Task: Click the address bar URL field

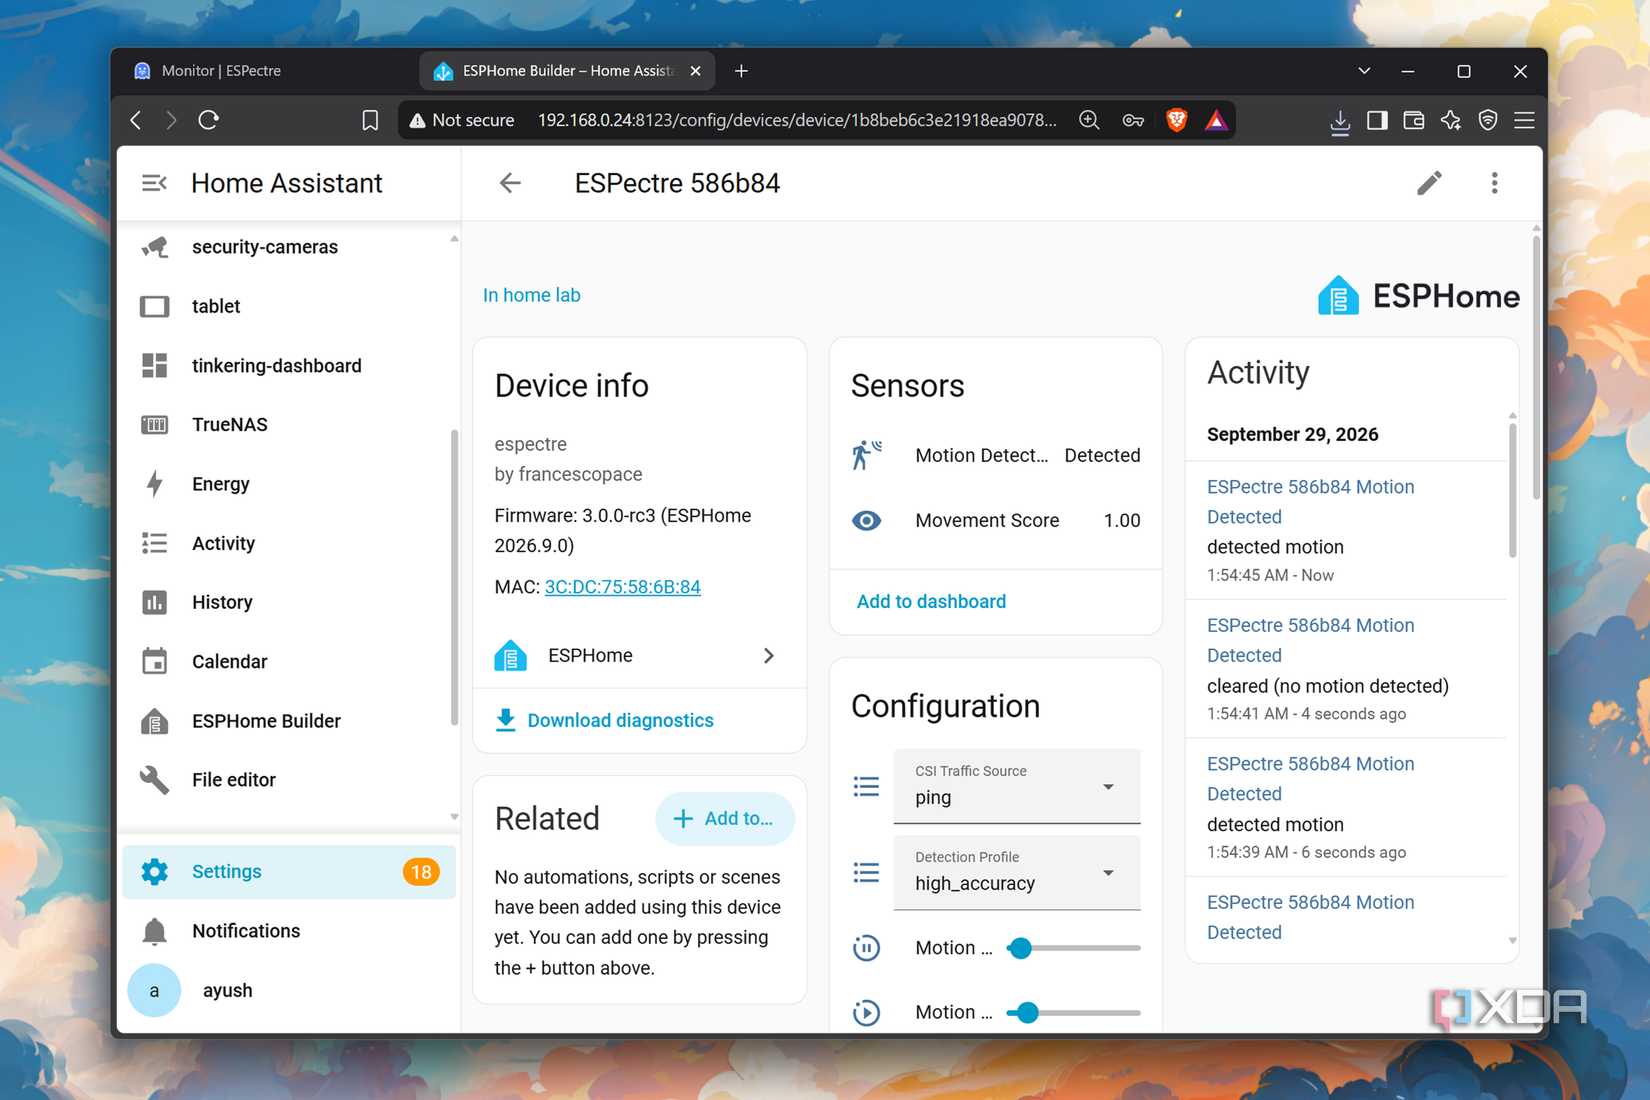Action: pos(797,120)
